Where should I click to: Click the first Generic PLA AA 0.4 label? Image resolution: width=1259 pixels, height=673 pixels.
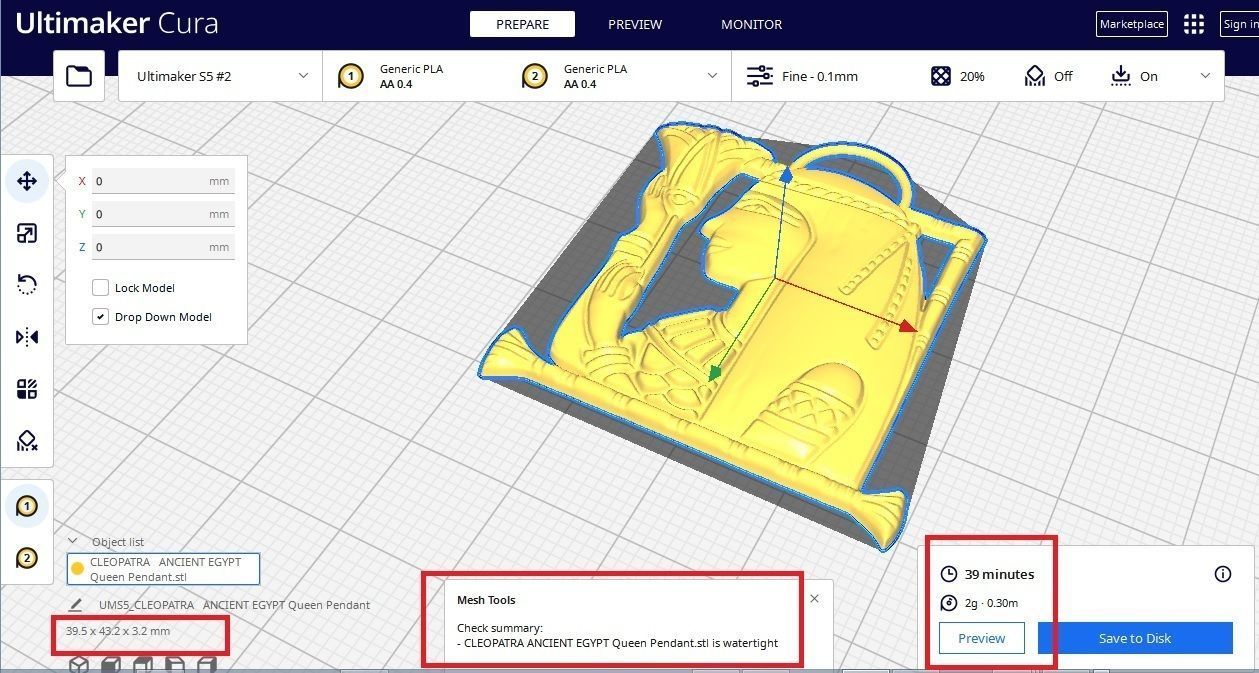pyautogui.click(x=411, y=76)
